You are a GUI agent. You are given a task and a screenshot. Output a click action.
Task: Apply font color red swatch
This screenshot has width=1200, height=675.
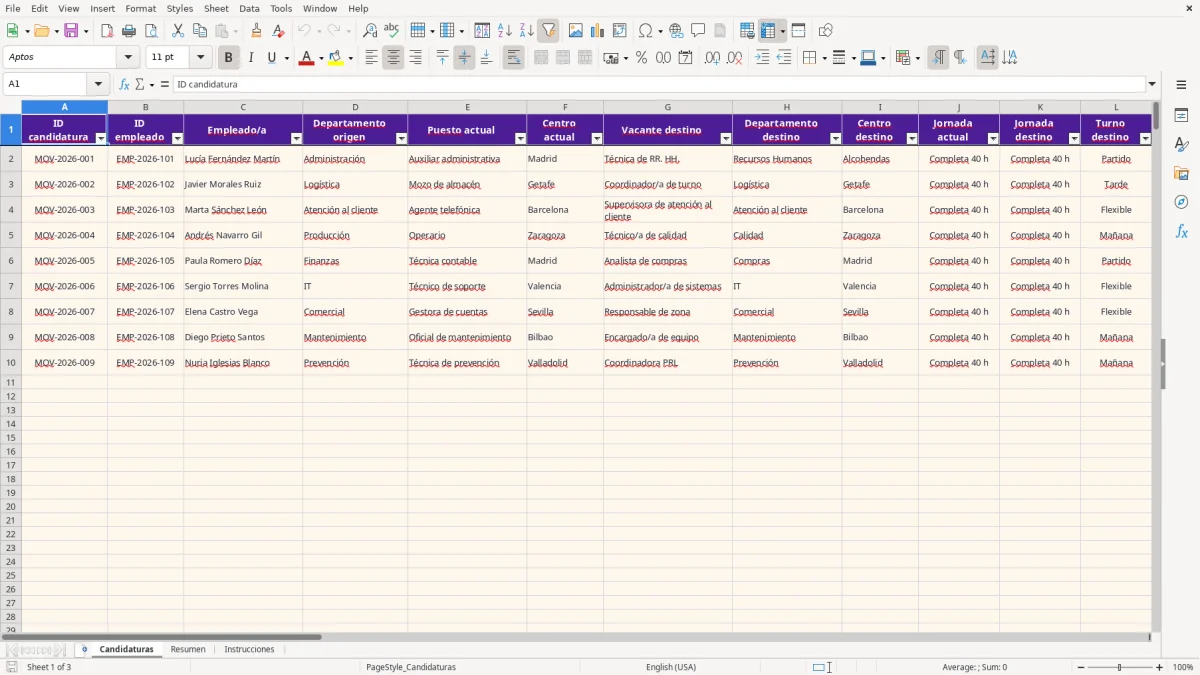point(307,58)
